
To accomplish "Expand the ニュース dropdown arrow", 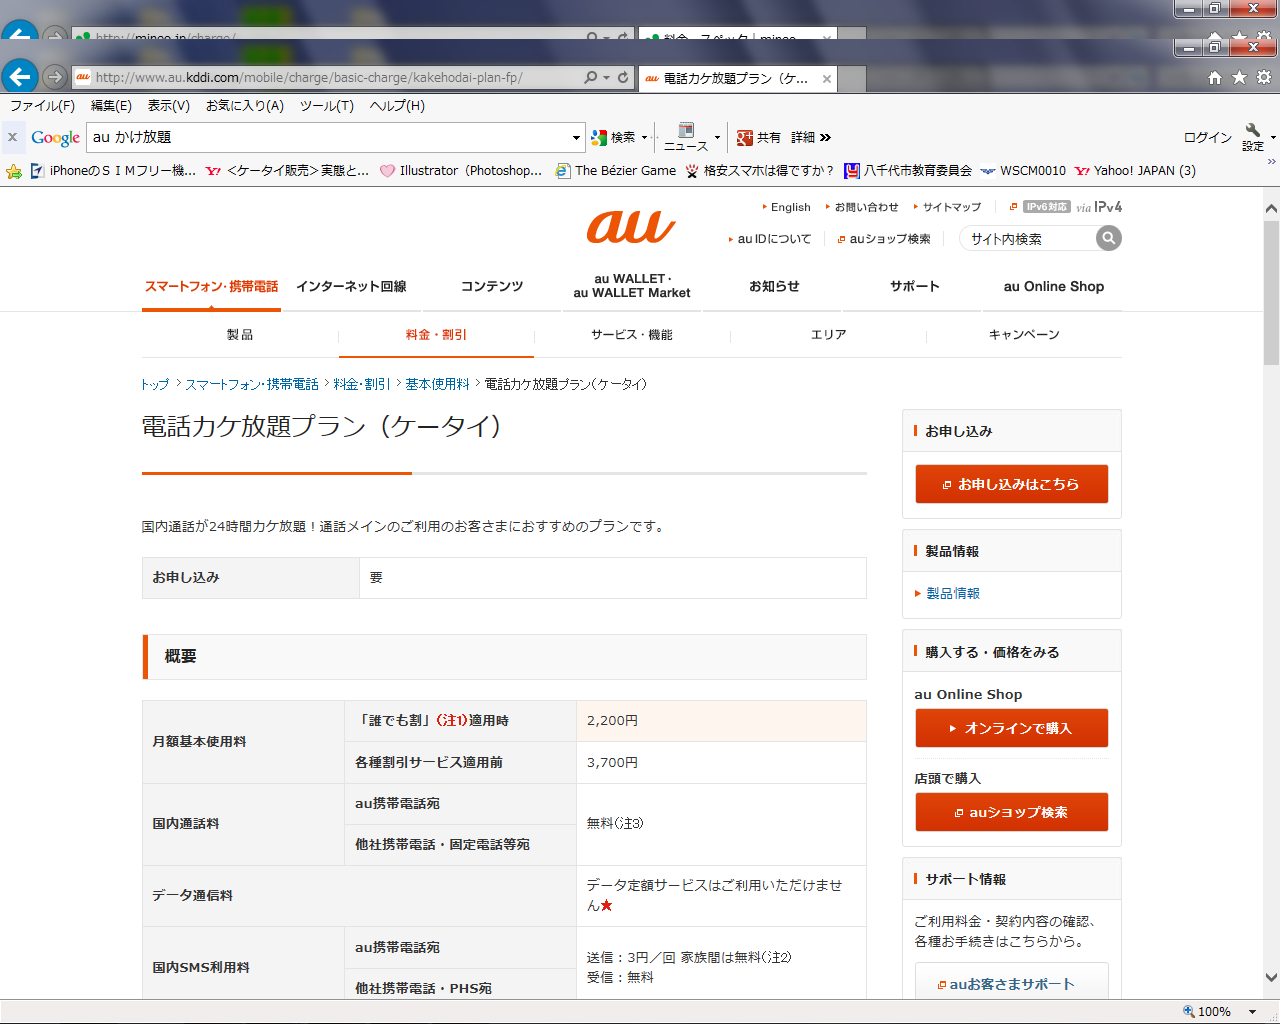I will (717, 137).
